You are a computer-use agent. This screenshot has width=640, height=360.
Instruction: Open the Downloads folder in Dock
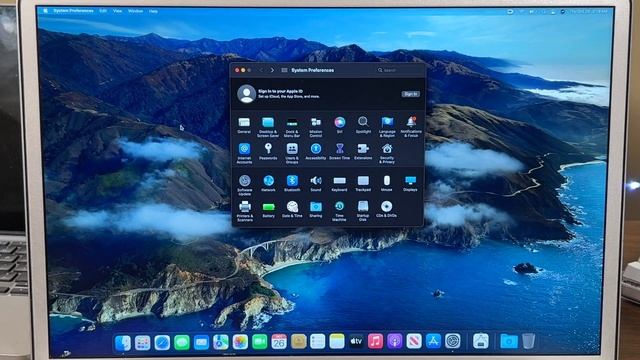pos(509,340)
